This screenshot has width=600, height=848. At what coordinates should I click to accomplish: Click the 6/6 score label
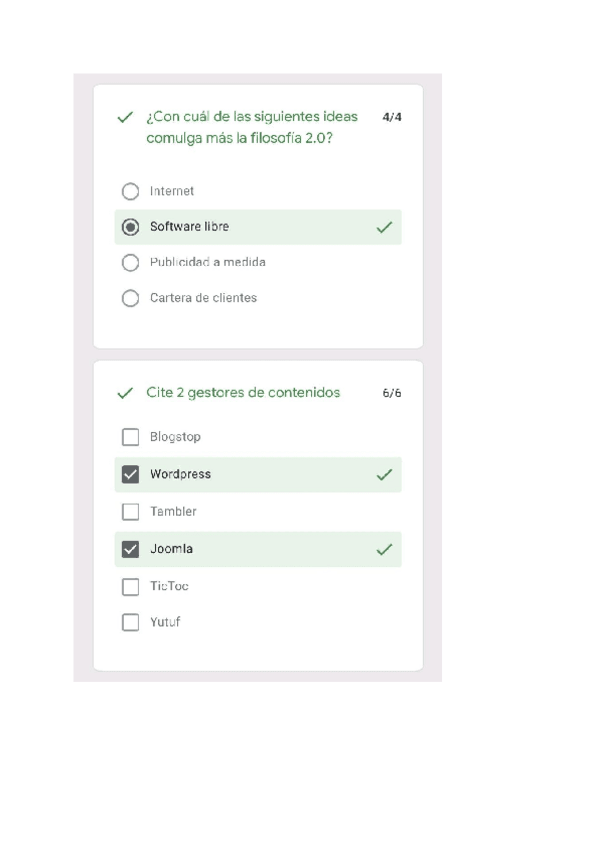(x=392, y=393)
